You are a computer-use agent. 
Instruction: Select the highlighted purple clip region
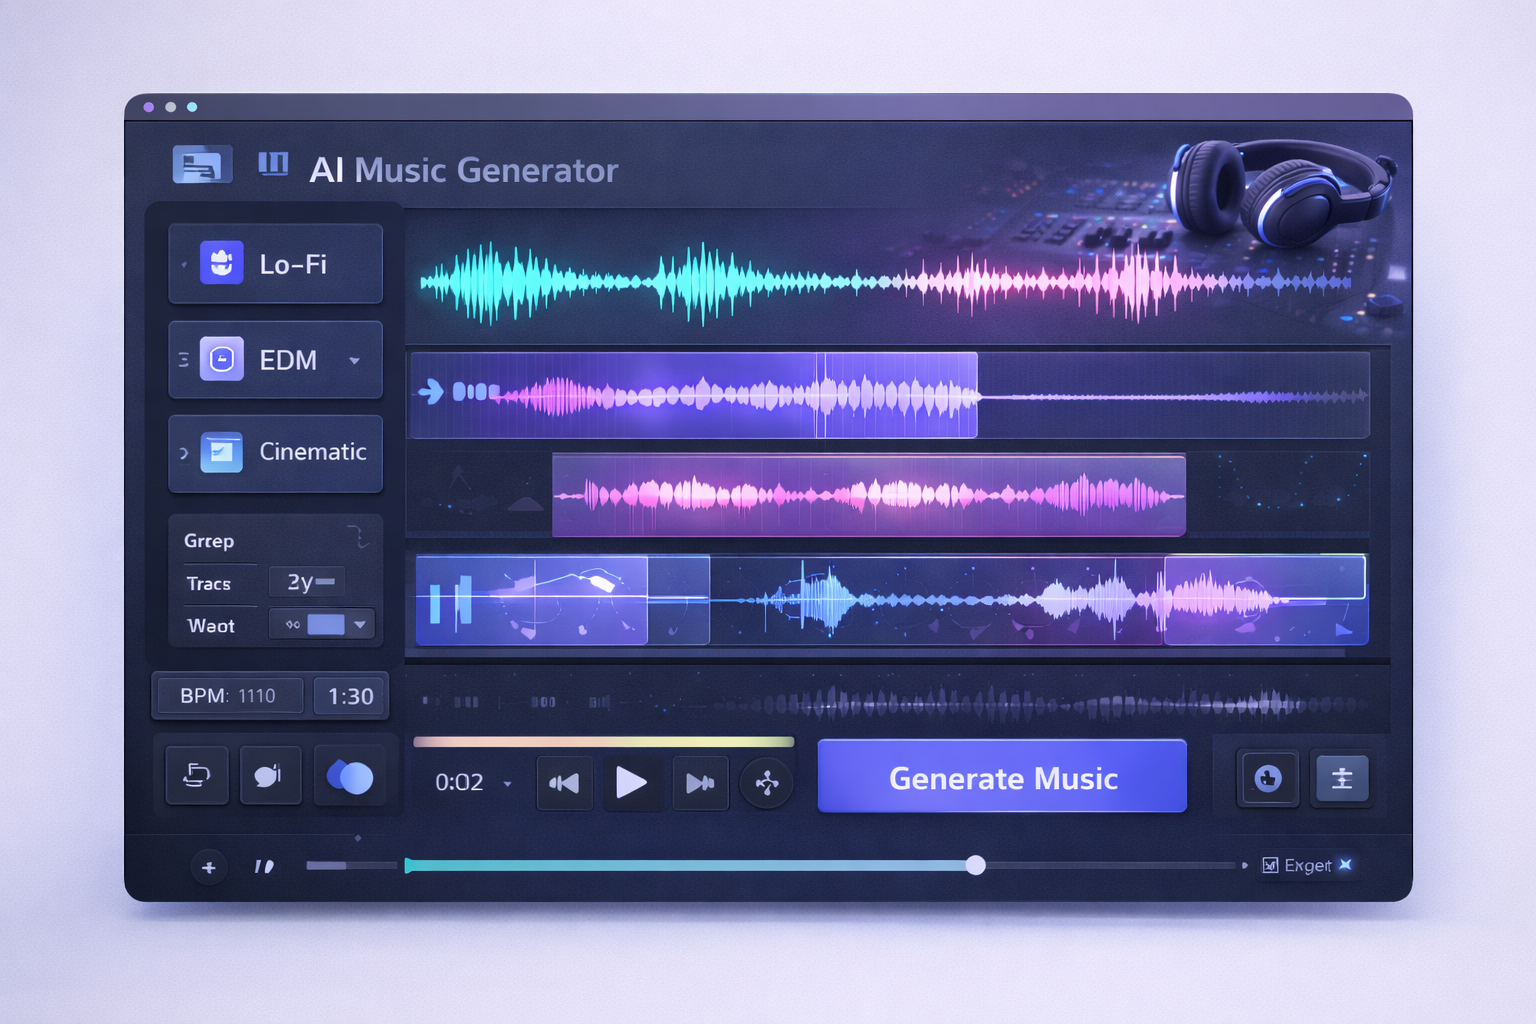[693, 395]
